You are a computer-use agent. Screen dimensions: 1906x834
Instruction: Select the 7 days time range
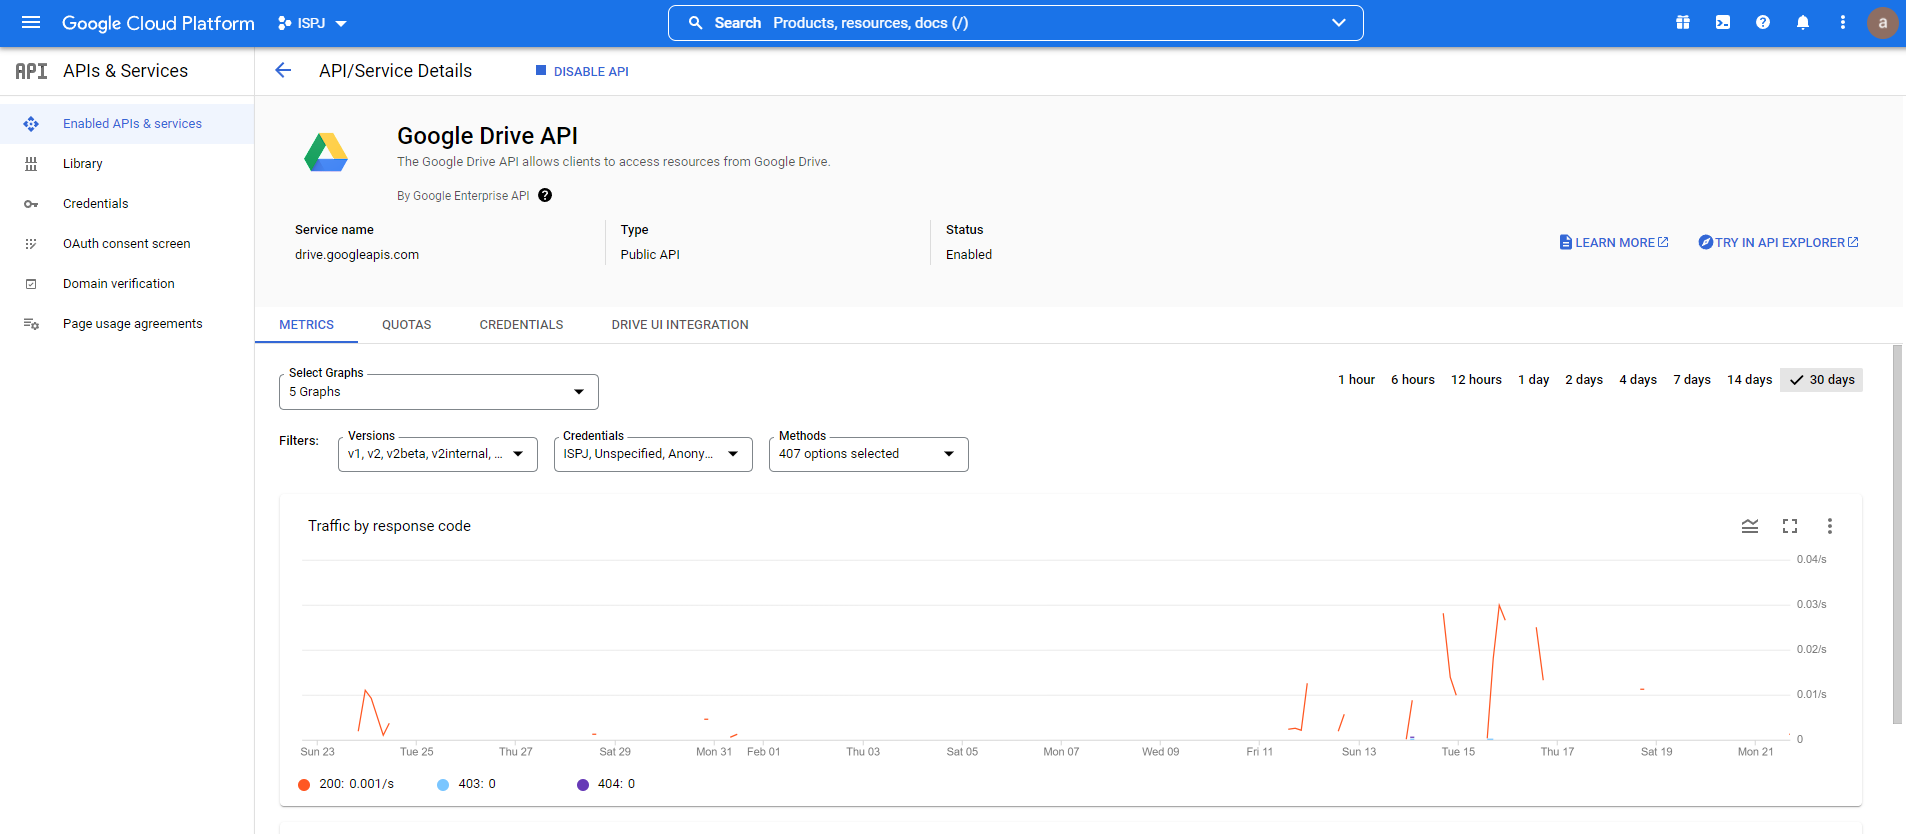point(1692,380)
